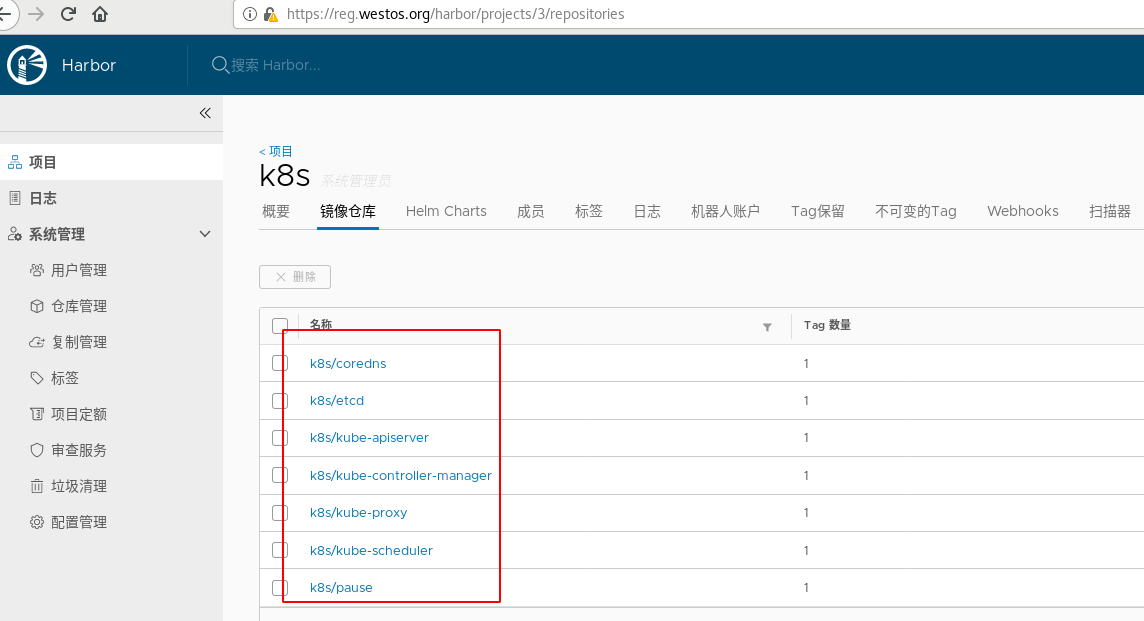1144x621 pixels.
Task: Check the k8s/kube-scheduler row checkbox
Action: click(x=279, y=550)
